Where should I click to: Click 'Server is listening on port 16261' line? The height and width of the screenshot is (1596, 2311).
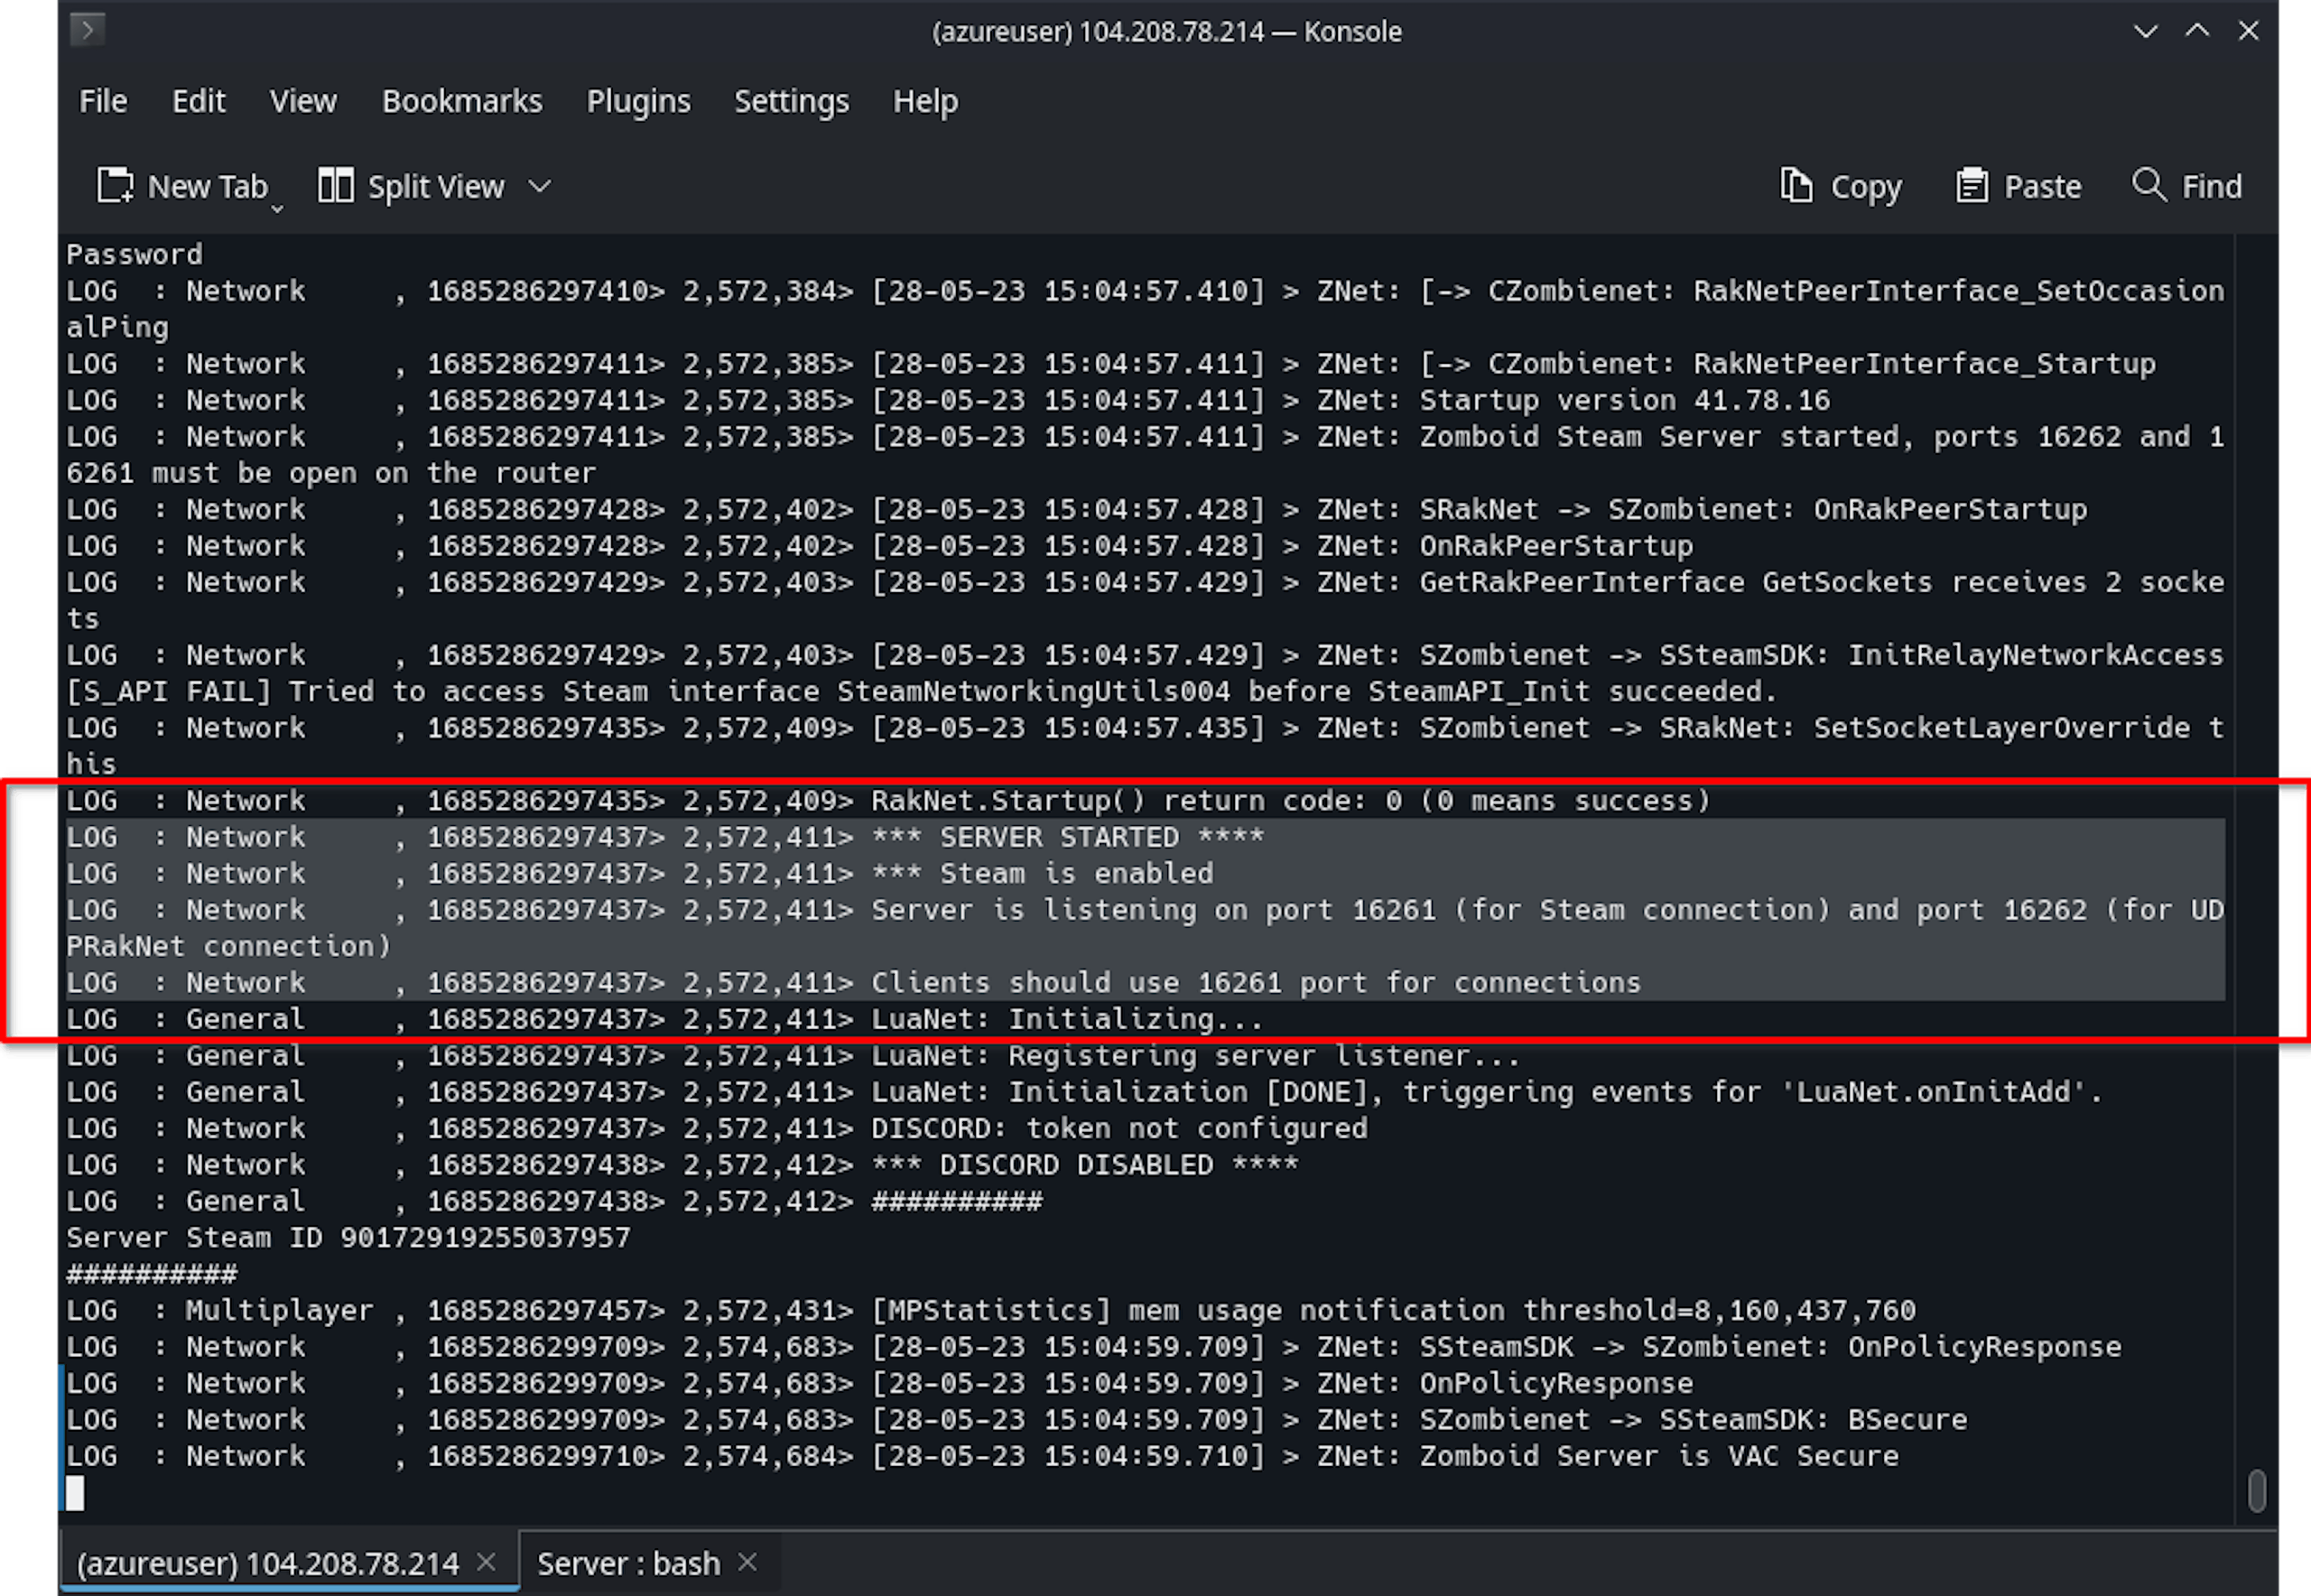(1145, 928)
